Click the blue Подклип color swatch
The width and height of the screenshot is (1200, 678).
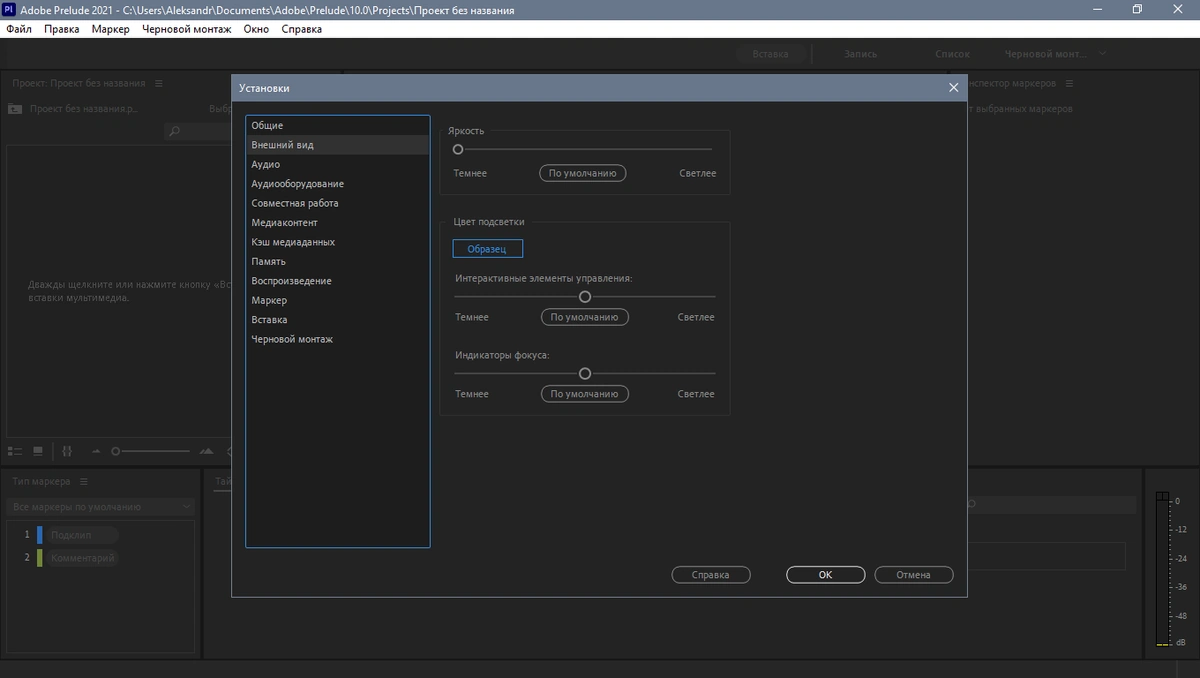[39, 535]
